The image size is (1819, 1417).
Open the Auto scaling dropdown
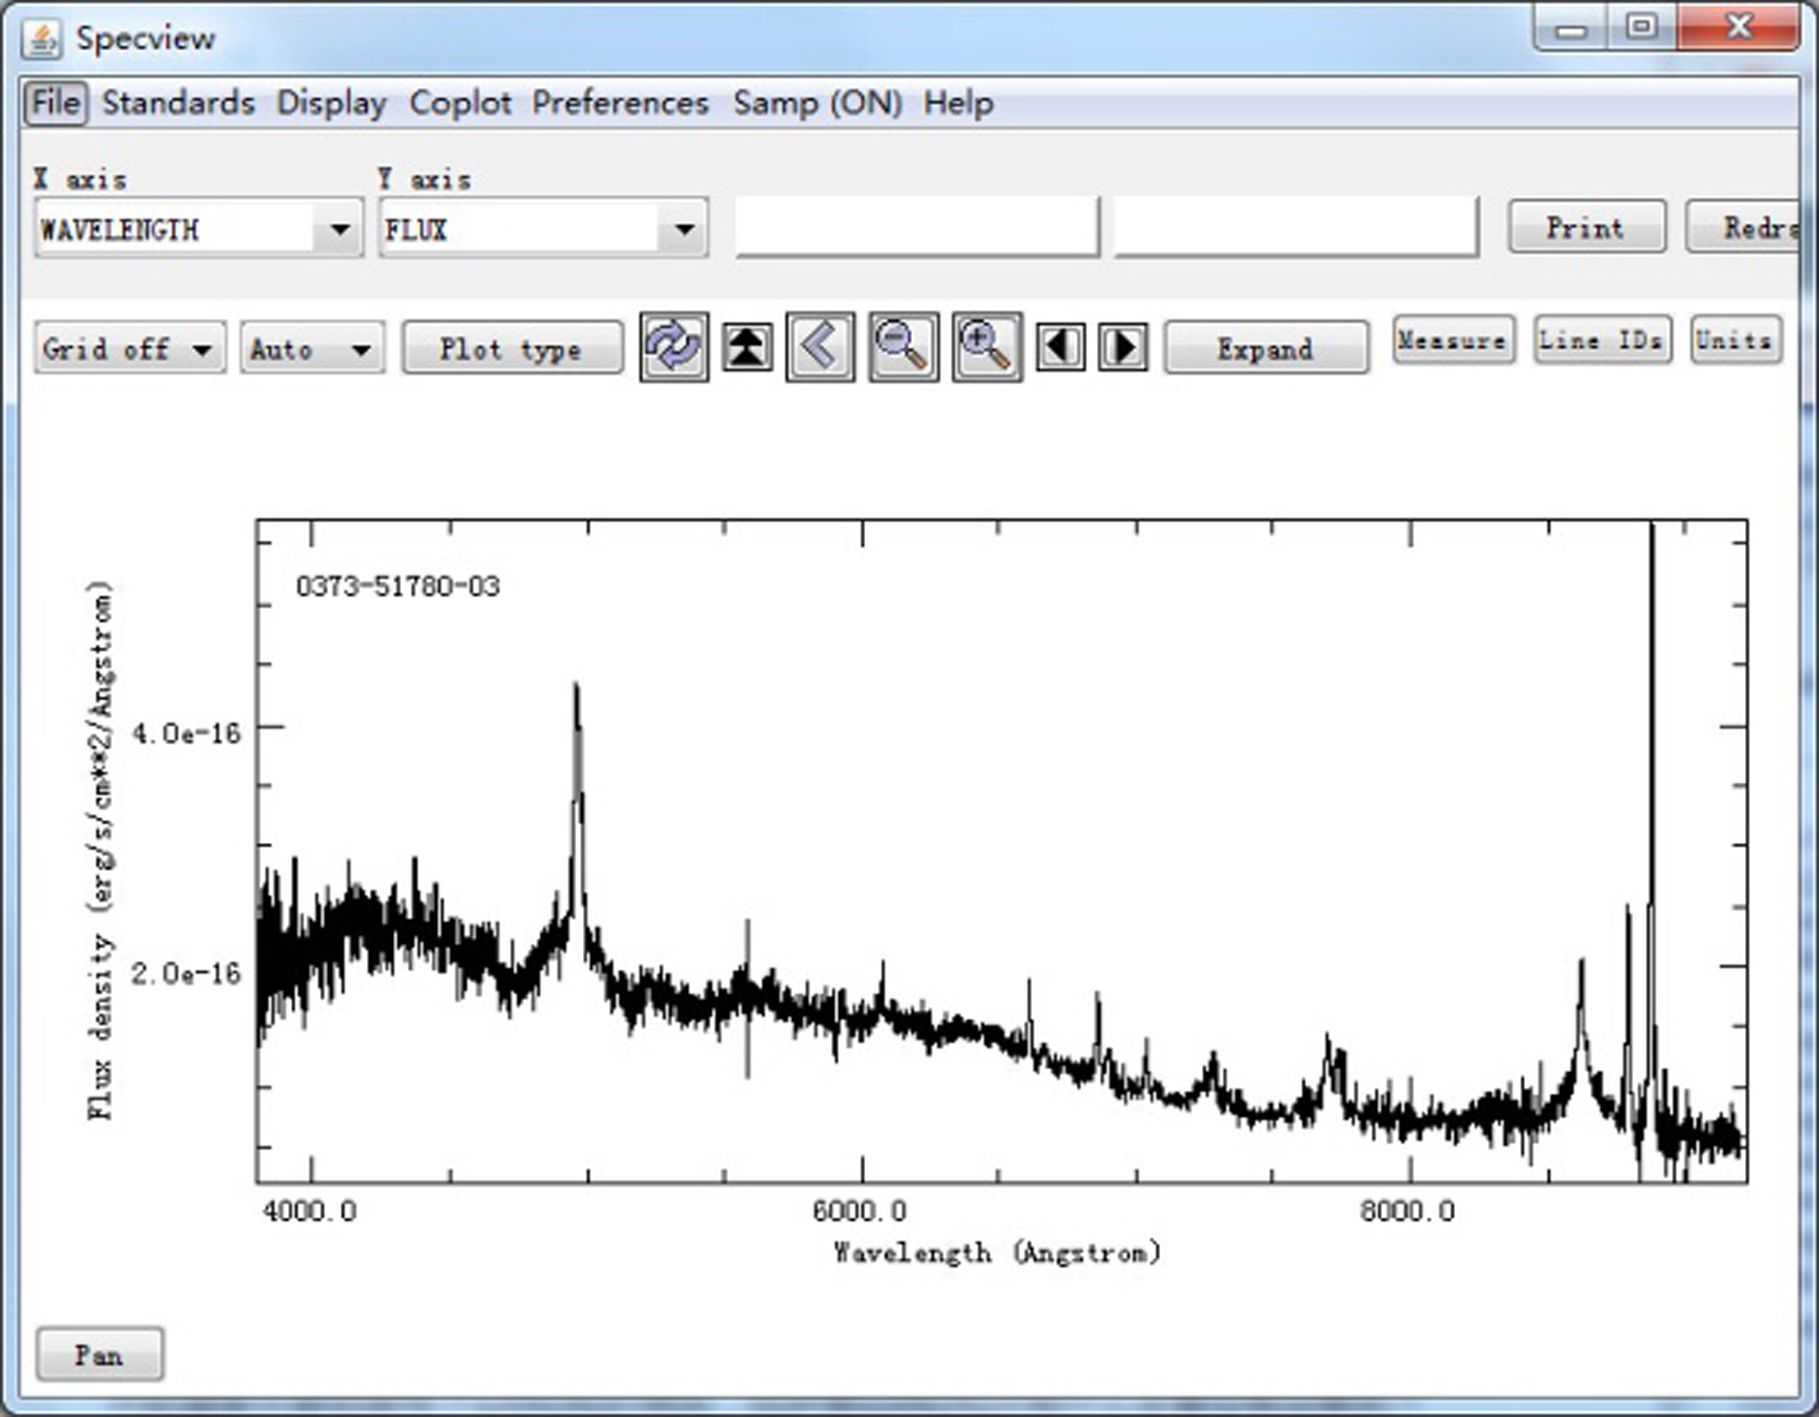(x=312, y=349)
